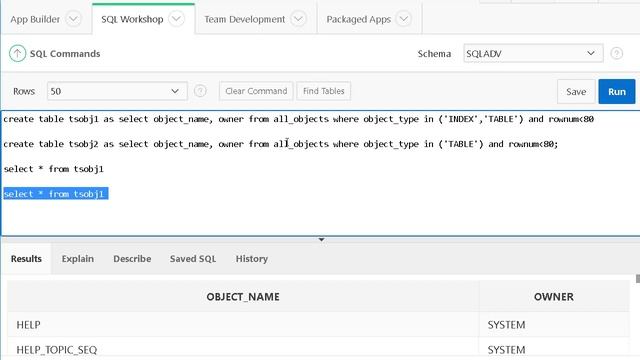640x360 pixels.
Task: Click the Save button
Action: pyautogui.click(x=576, y=91)
